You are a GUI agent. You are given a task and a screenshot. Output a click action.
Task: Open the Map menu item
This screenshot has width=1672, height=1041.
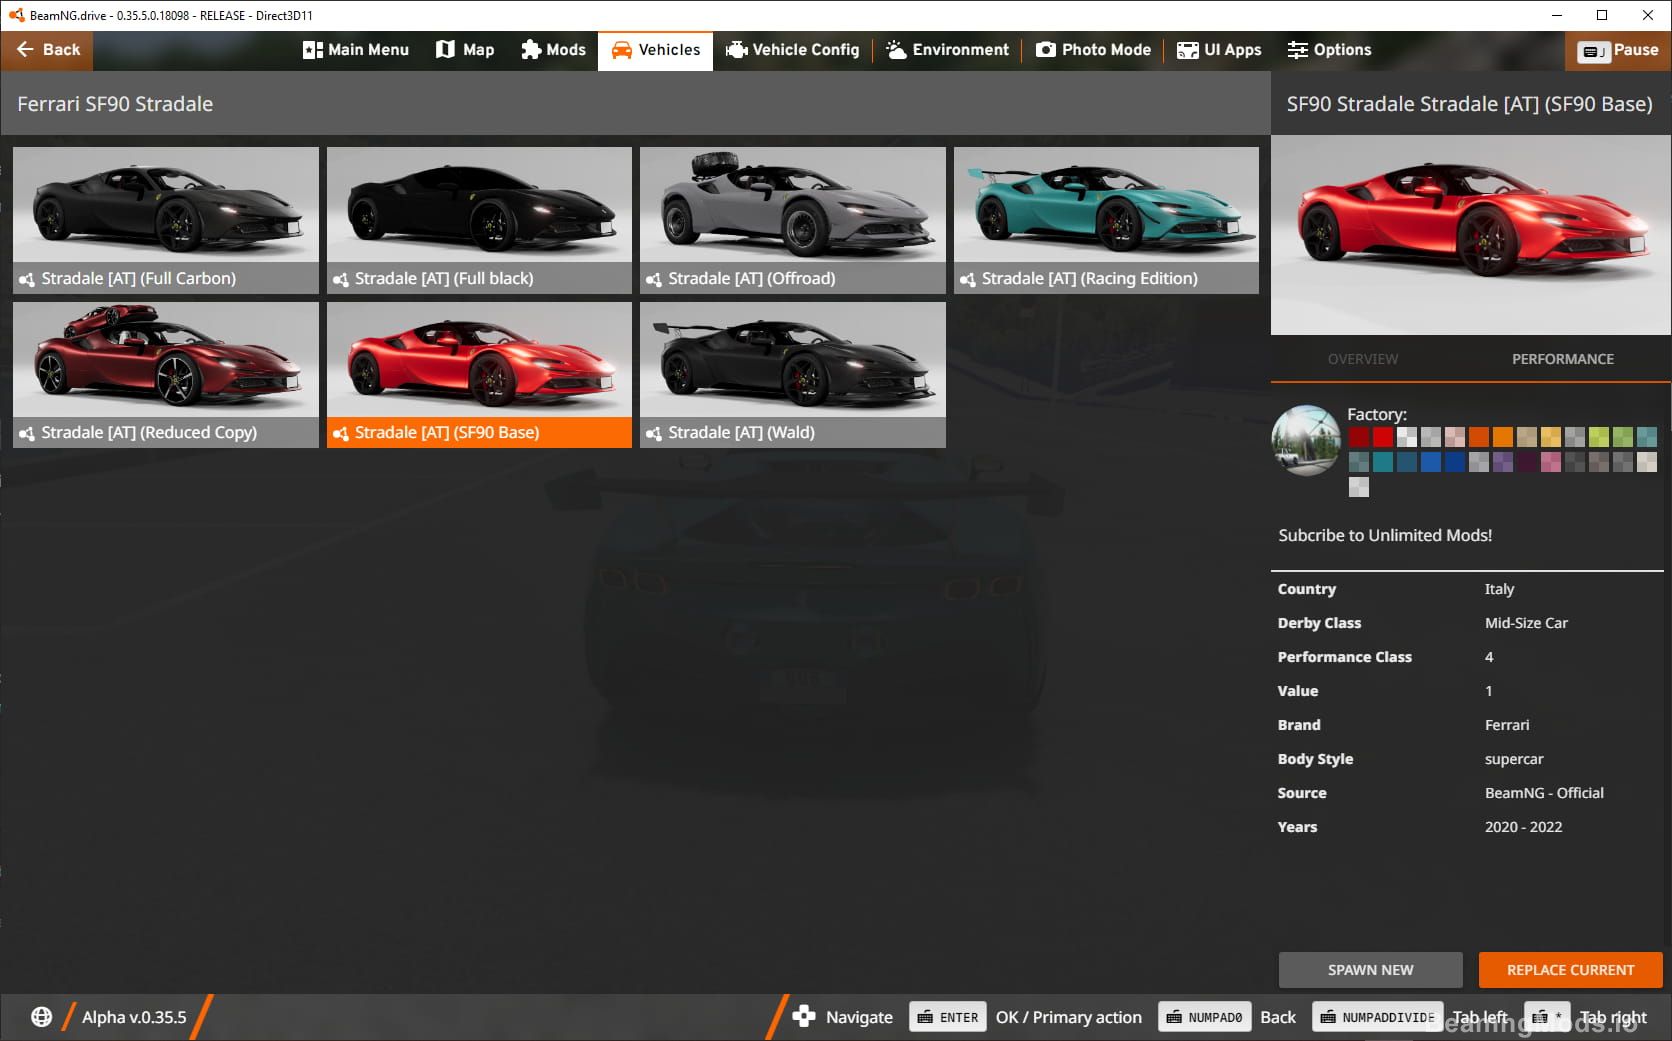(465, 50)
